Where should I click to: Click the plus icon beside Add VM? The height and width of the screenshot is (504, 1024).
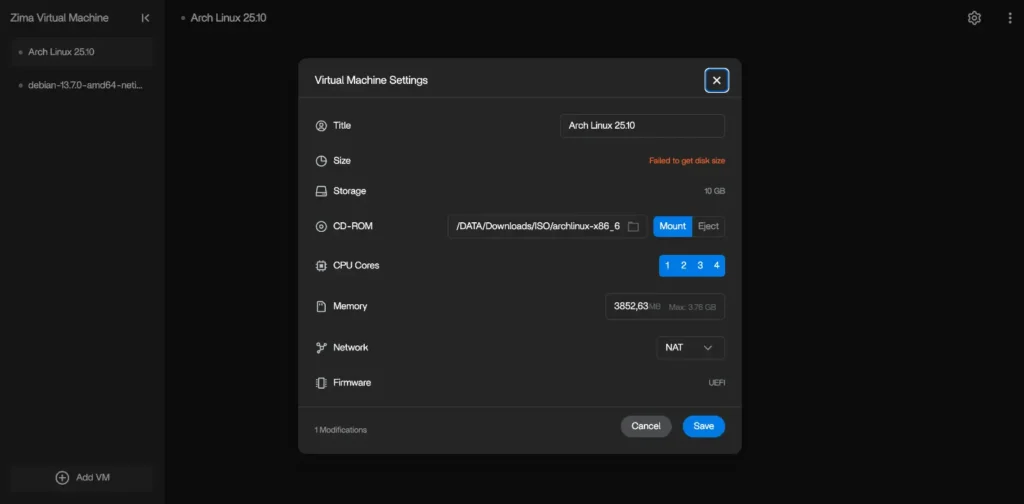(x=62, y=477)
